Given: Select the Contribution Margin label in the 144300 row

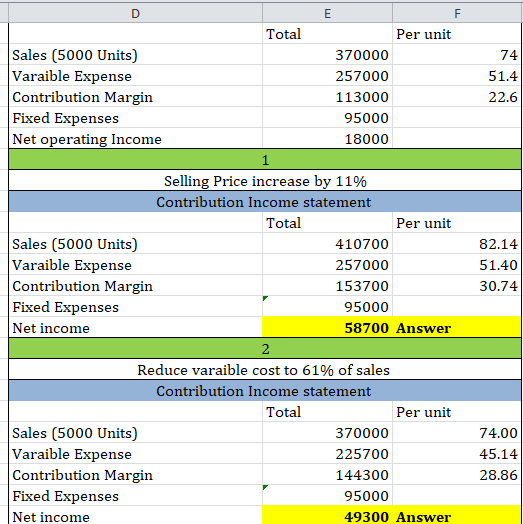Looking at the screenshot, I should tap(83, 475).
